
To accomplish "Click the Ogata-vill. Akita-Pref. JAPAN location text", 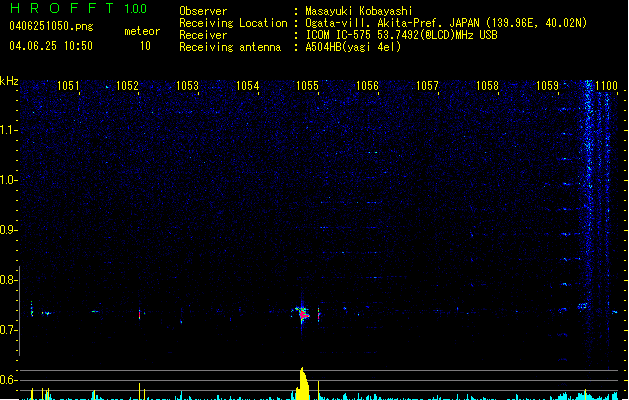I will [446, 23].
